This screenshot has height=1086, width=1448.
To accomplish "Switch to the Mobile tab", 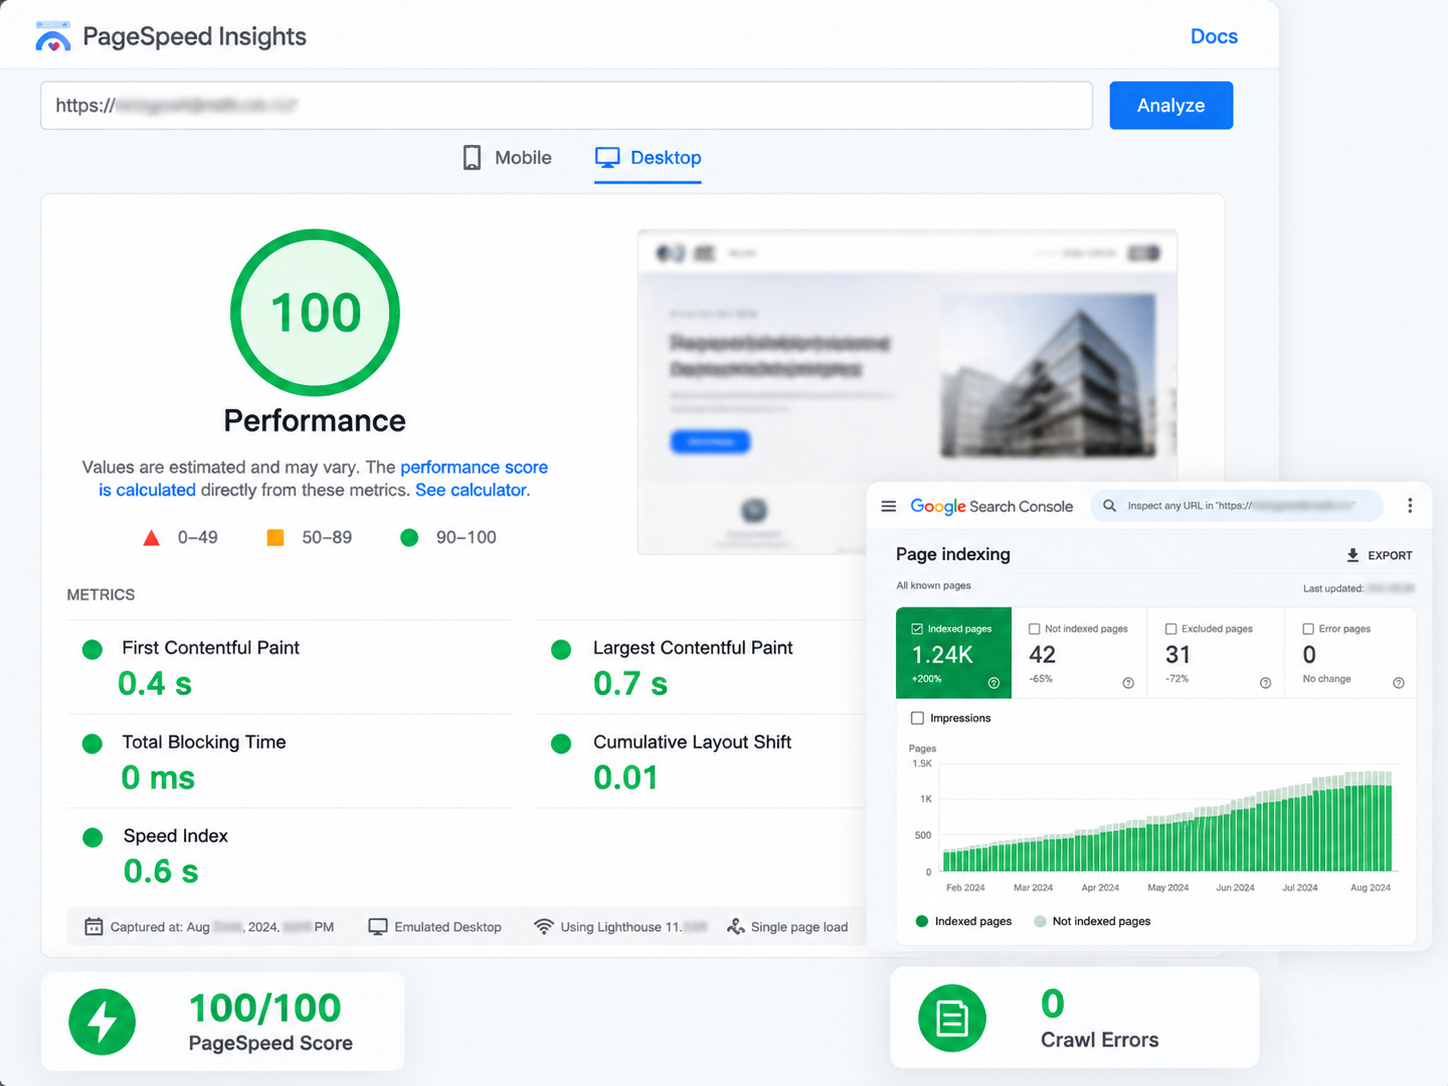I will tap(507, 158).
